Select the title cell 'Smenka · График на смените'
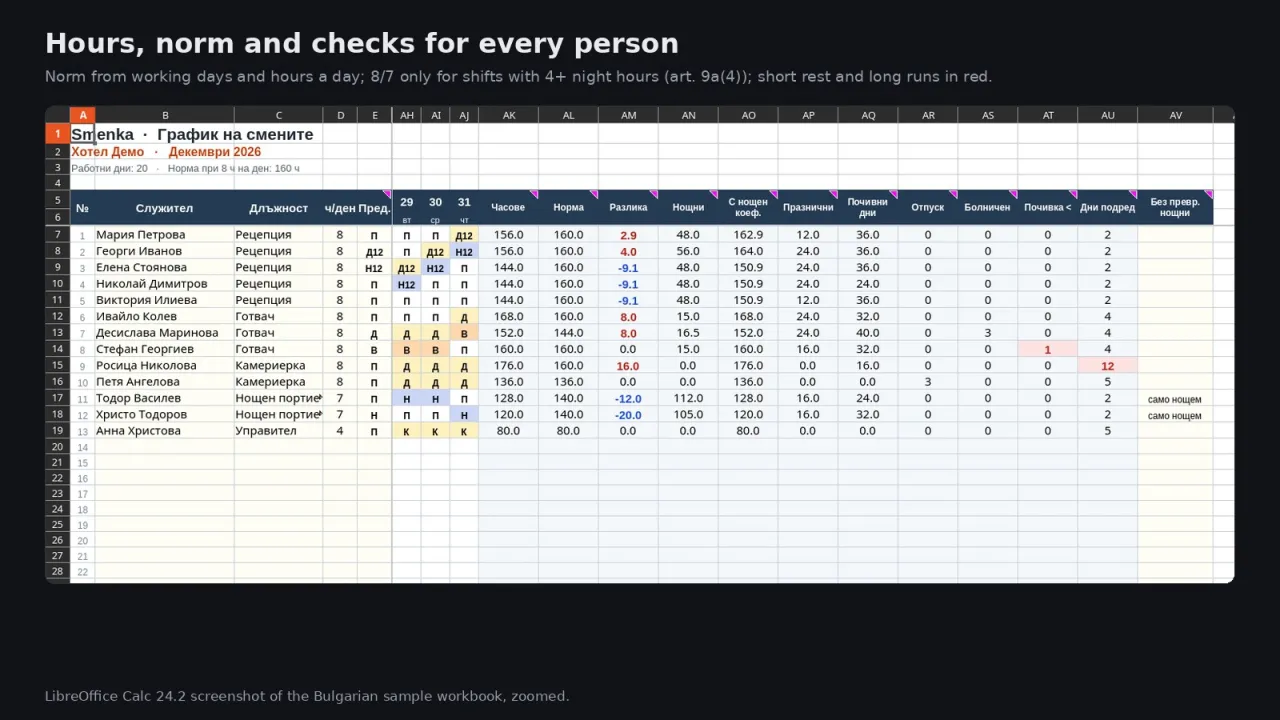Viewport: 1280px width, 720px height. click(192, 134)
